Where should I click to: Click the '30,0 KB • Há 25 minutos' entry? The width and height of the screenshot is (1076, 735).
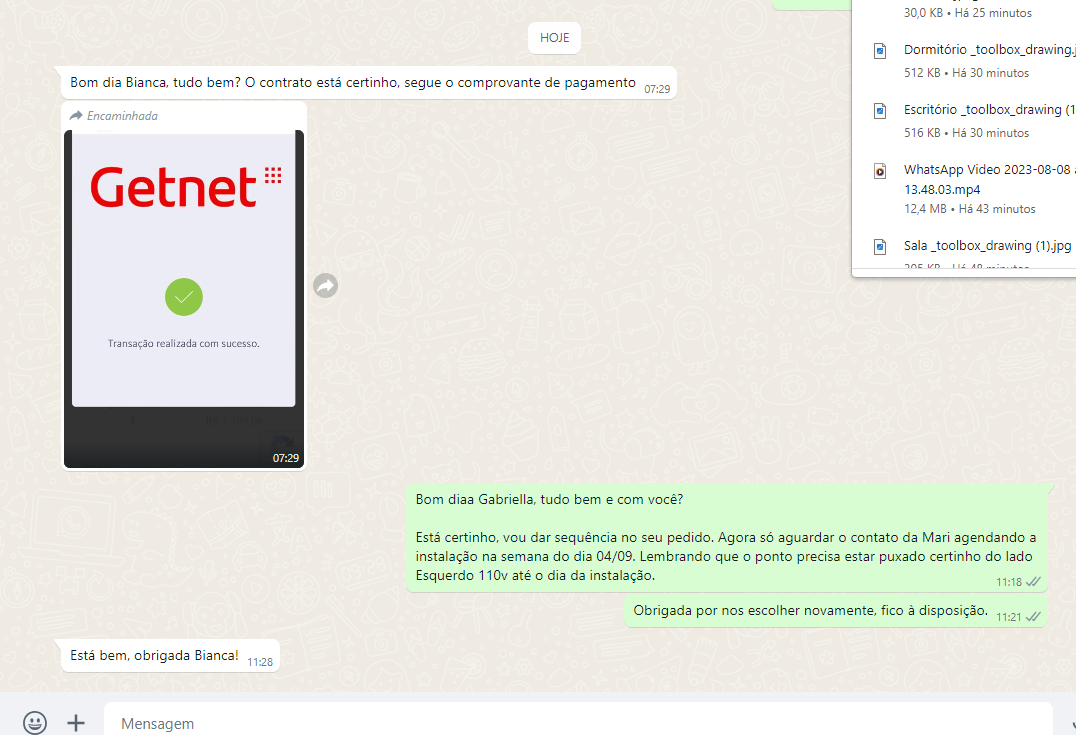tap(968, 13)
